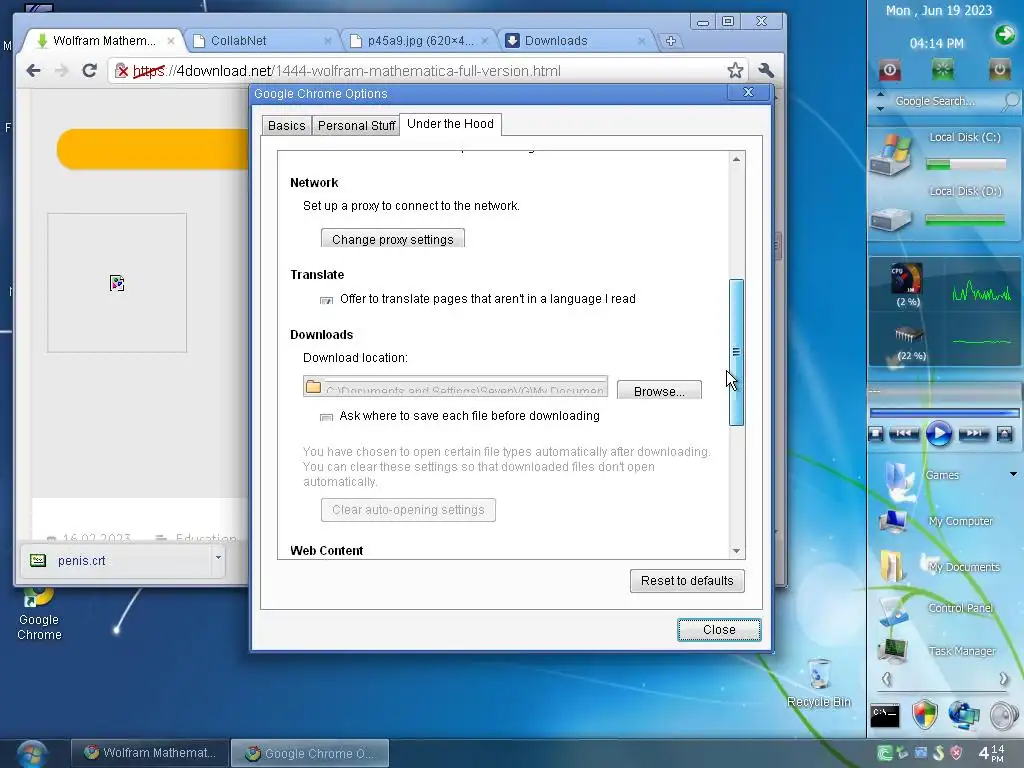Select Wolfram Mathematica taskbar button

[150, 753]
